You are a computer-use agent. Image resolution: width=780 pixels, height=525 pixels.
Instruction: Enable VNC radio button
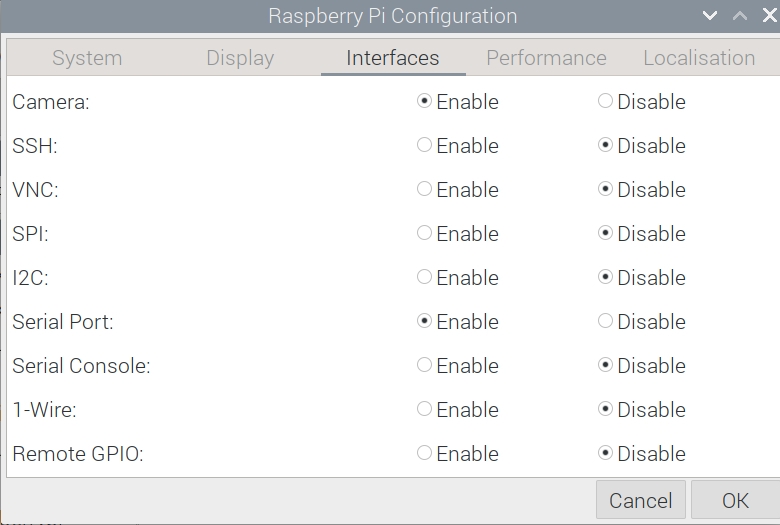[425, 189]
